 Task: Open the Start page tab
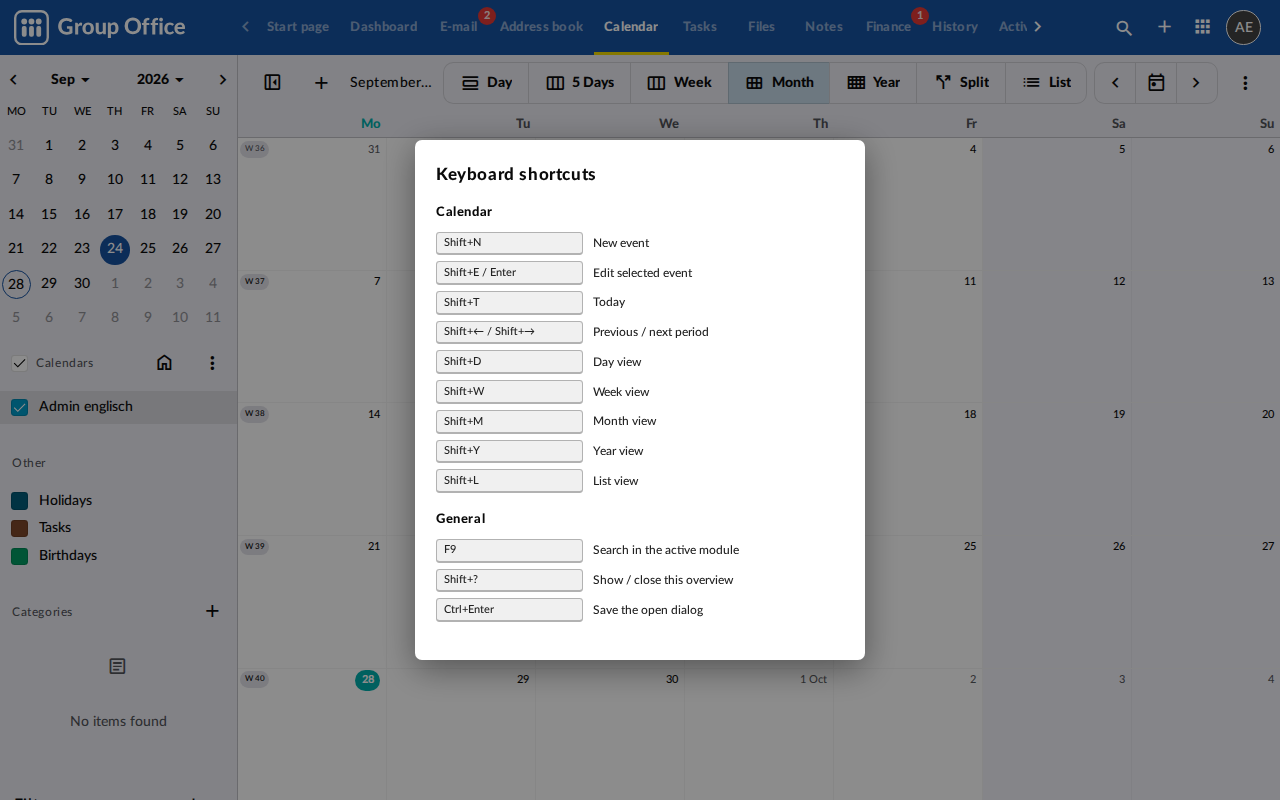coord(297,27)
